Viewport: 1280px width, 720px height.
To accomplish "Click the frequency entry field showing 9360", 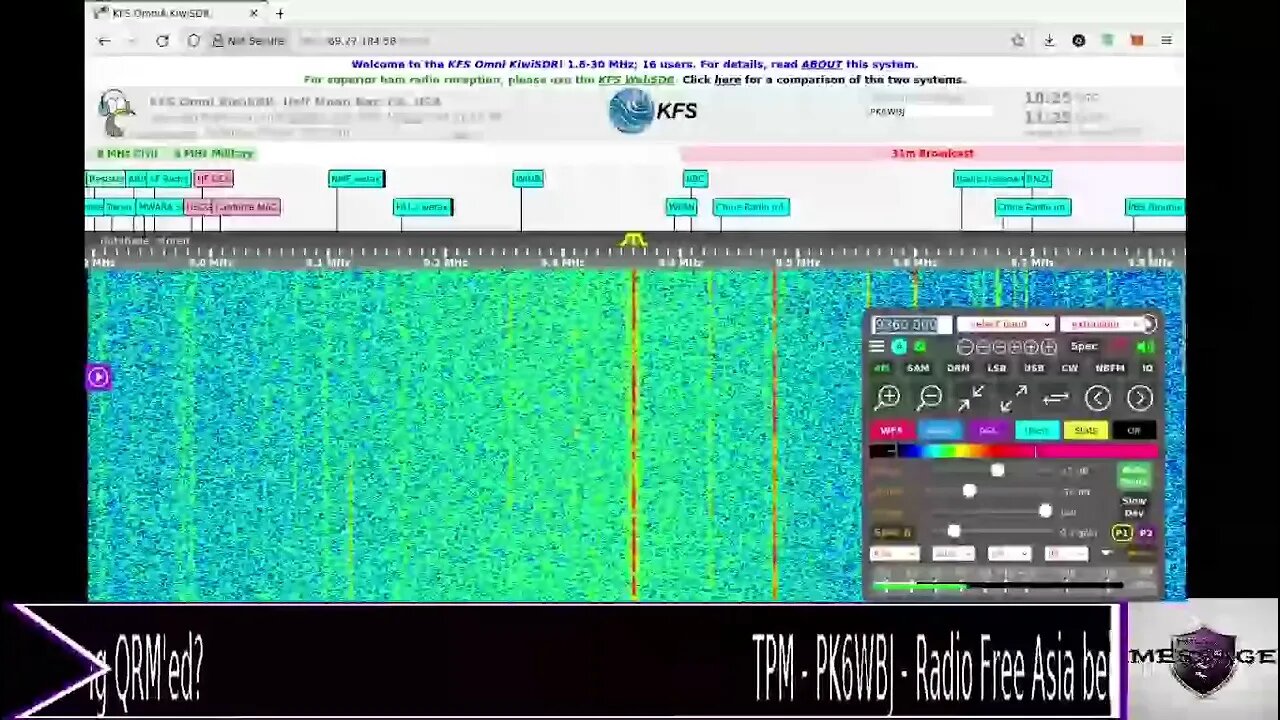I will click(910, 324).
